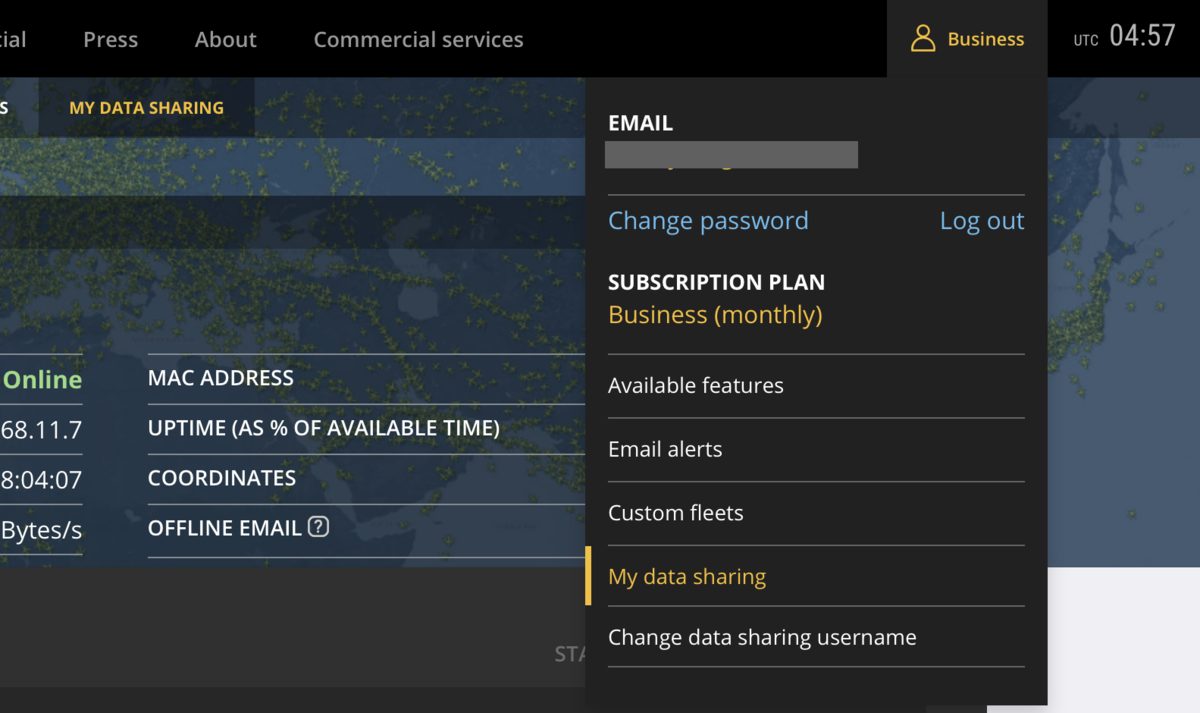Open the Business account dropdown

967,39
